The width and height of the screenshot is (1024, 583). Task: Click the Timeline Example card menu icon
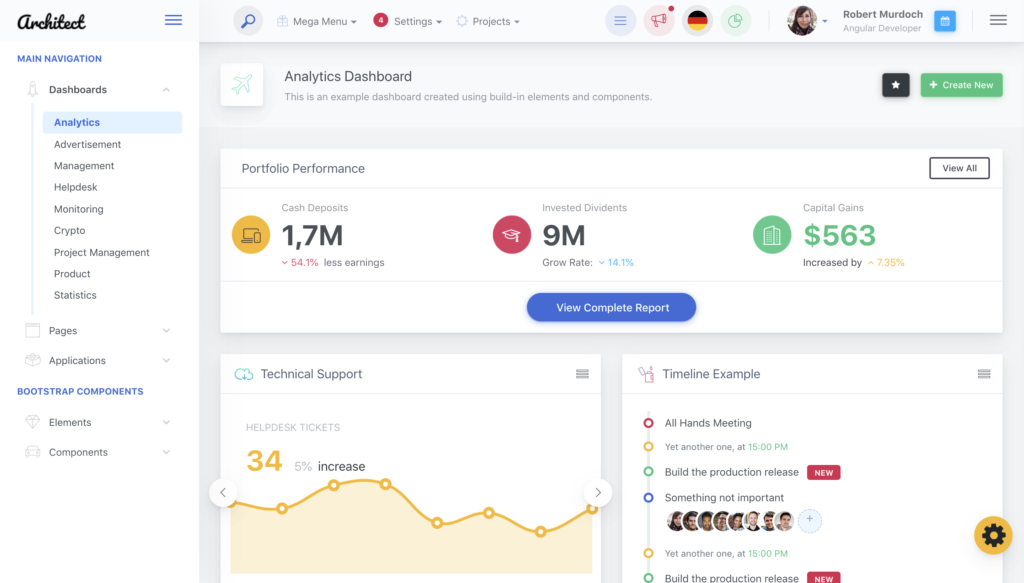pyautogui.click(x=984, y=374)
